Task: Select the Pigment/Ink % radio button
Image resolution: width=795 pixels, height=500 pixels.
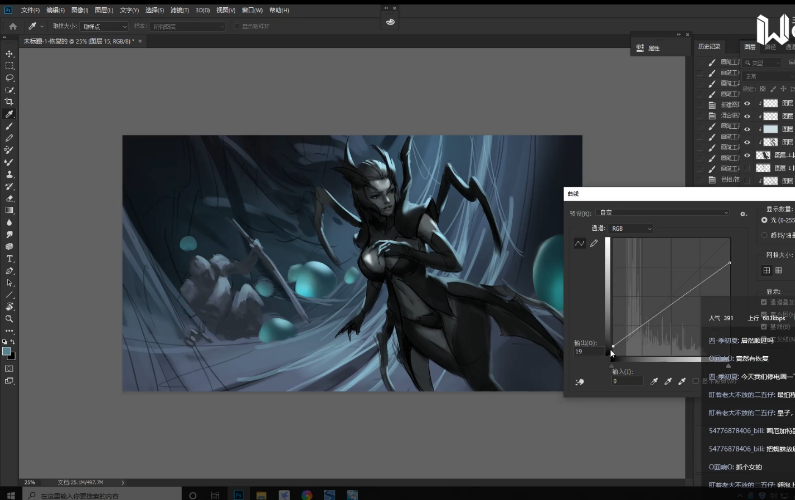Action: [766, 235]
